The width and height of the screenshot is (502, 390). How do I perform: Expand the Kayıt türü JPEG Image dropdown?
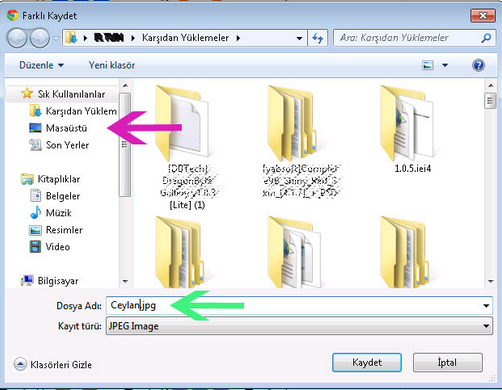pos(299,326)
